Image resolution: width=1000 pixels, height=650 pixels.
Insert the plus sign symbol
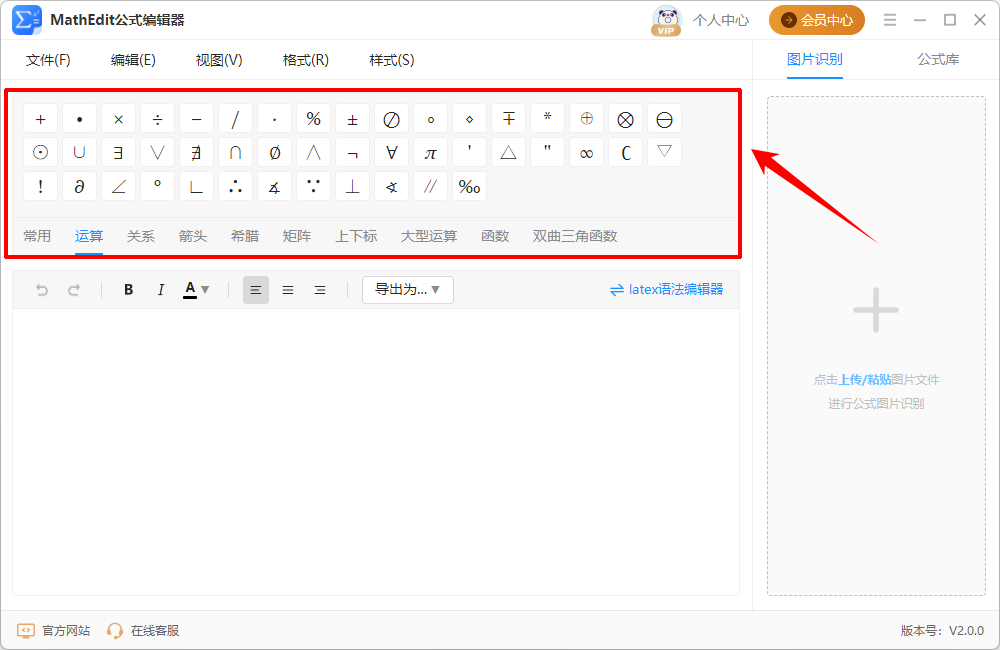click(40, 119)
